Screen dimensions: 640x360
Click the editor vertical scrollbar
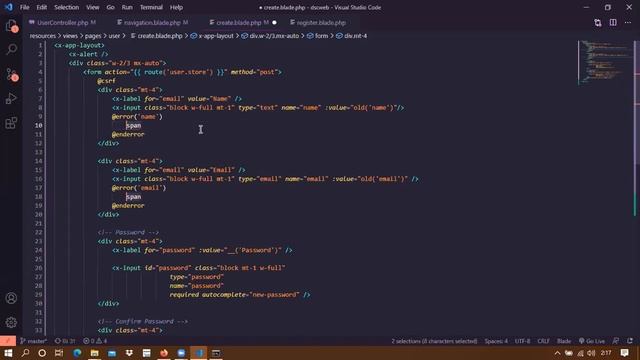636,188
